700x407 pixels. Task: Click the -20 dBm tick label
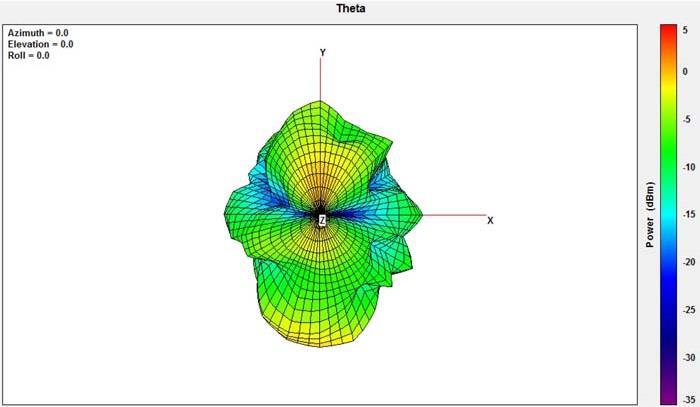(685, 262)
